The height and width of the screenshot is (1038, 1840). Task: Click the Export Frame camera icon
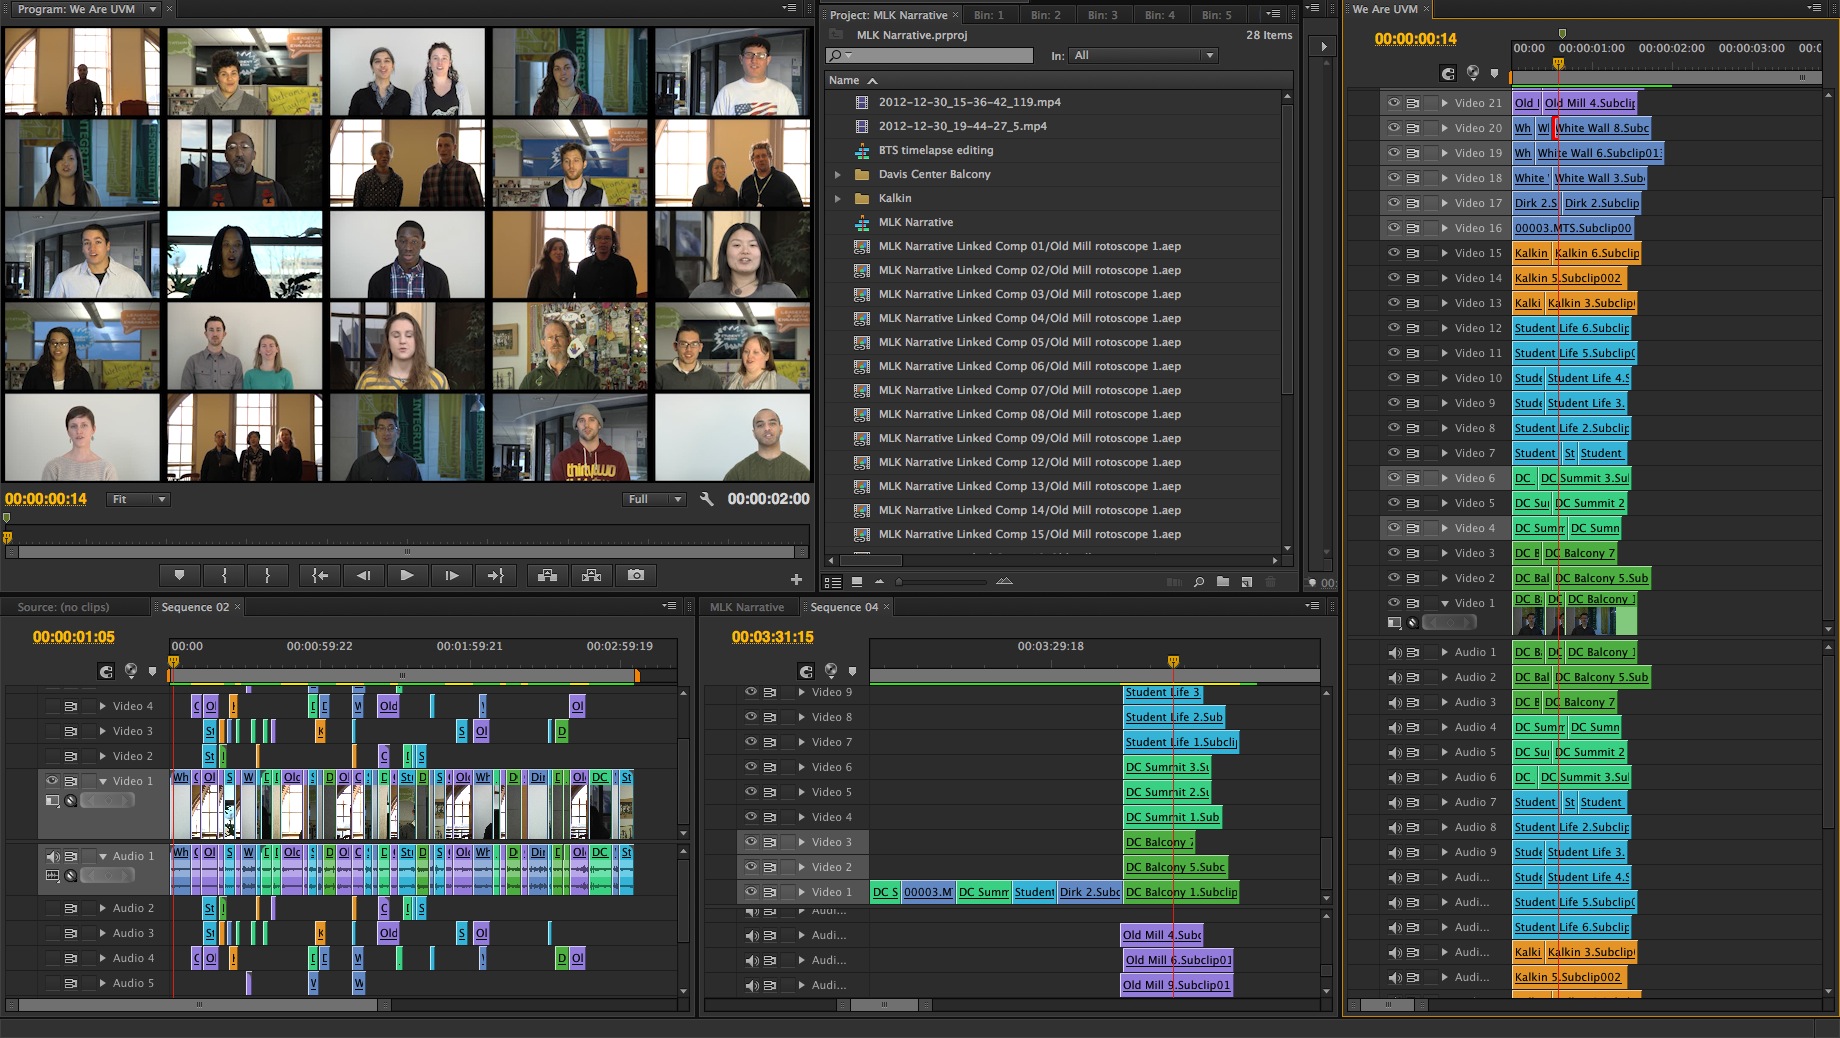[x=635, y=575]
